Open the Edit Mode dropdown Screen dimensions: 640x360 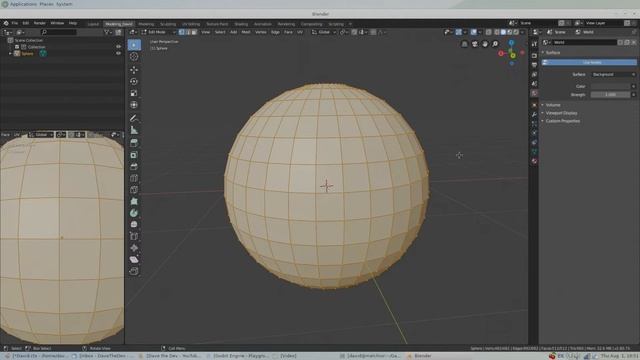tap(159, 32)
